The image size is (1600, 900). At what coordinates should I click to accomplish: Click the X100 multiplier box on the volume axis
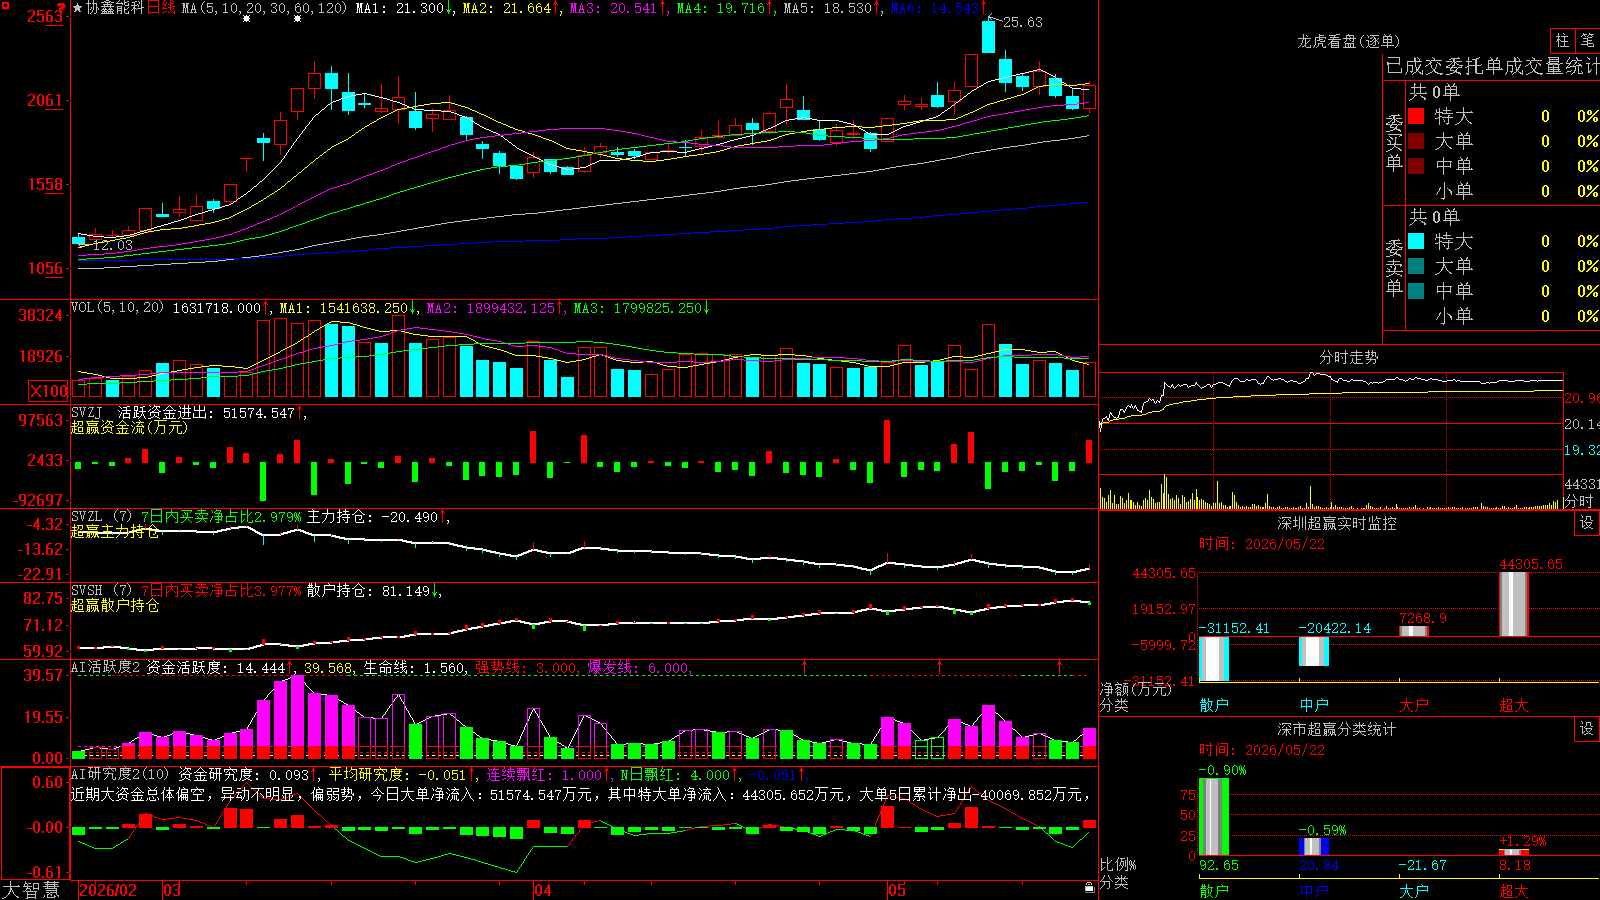point(48,391)
